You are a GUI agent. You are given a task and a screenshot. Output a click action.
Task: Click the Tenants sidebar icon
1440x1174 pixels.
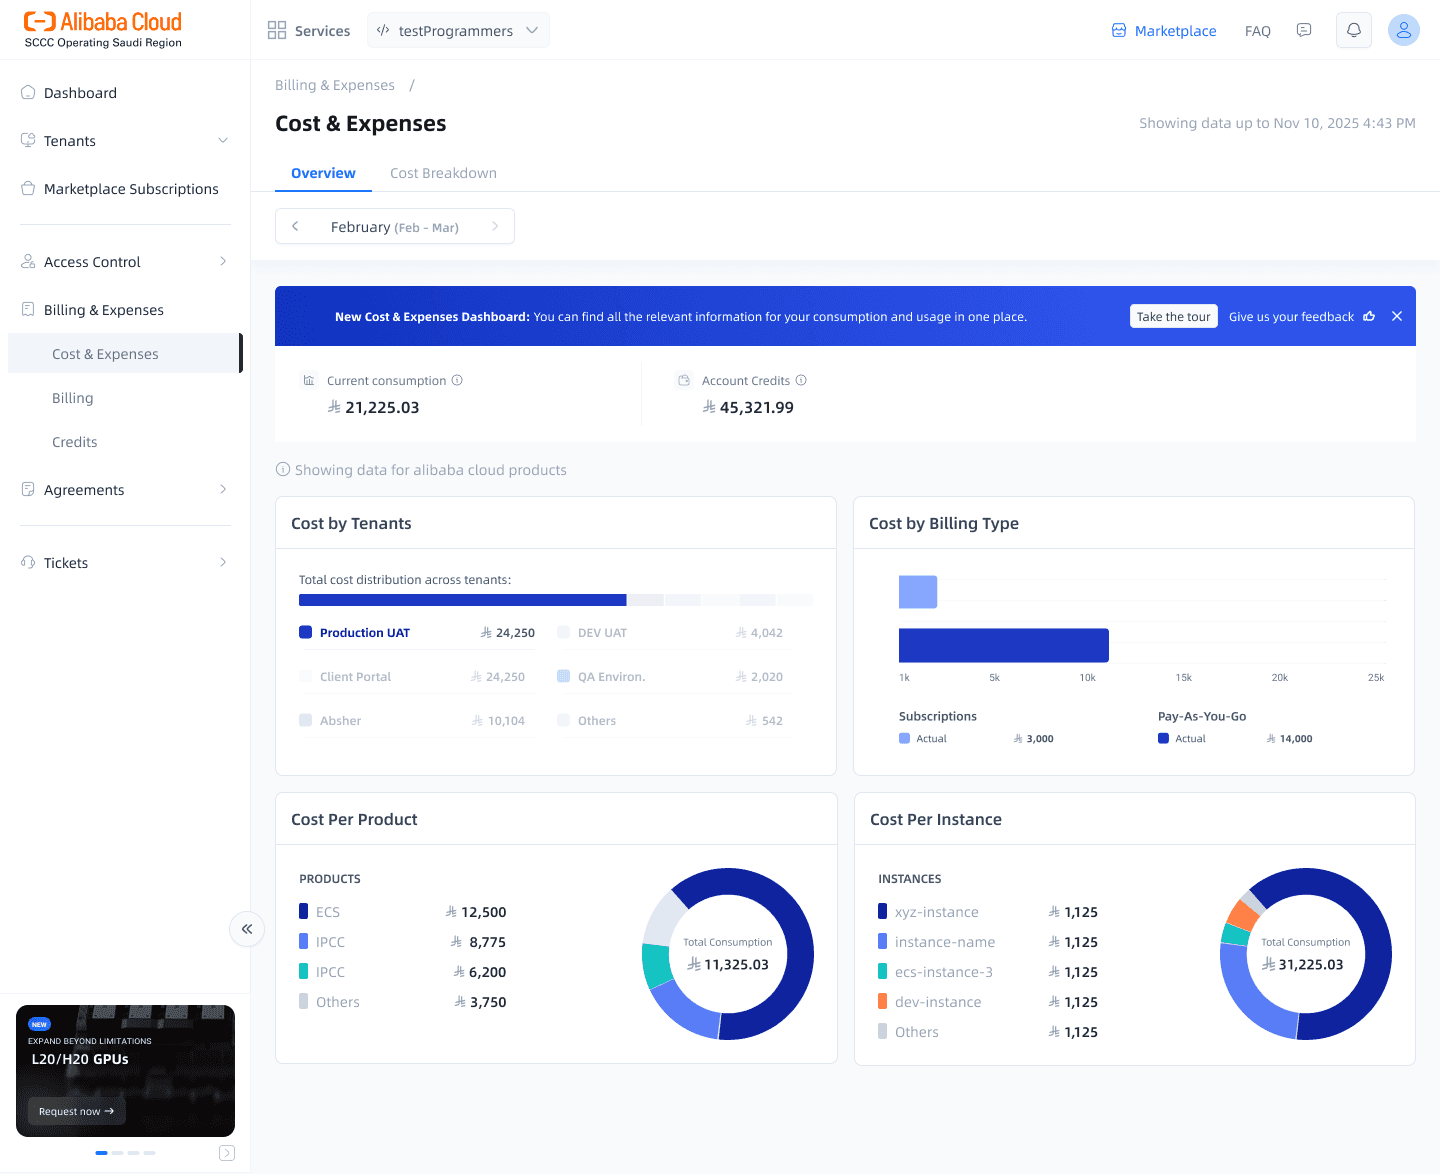28,140
